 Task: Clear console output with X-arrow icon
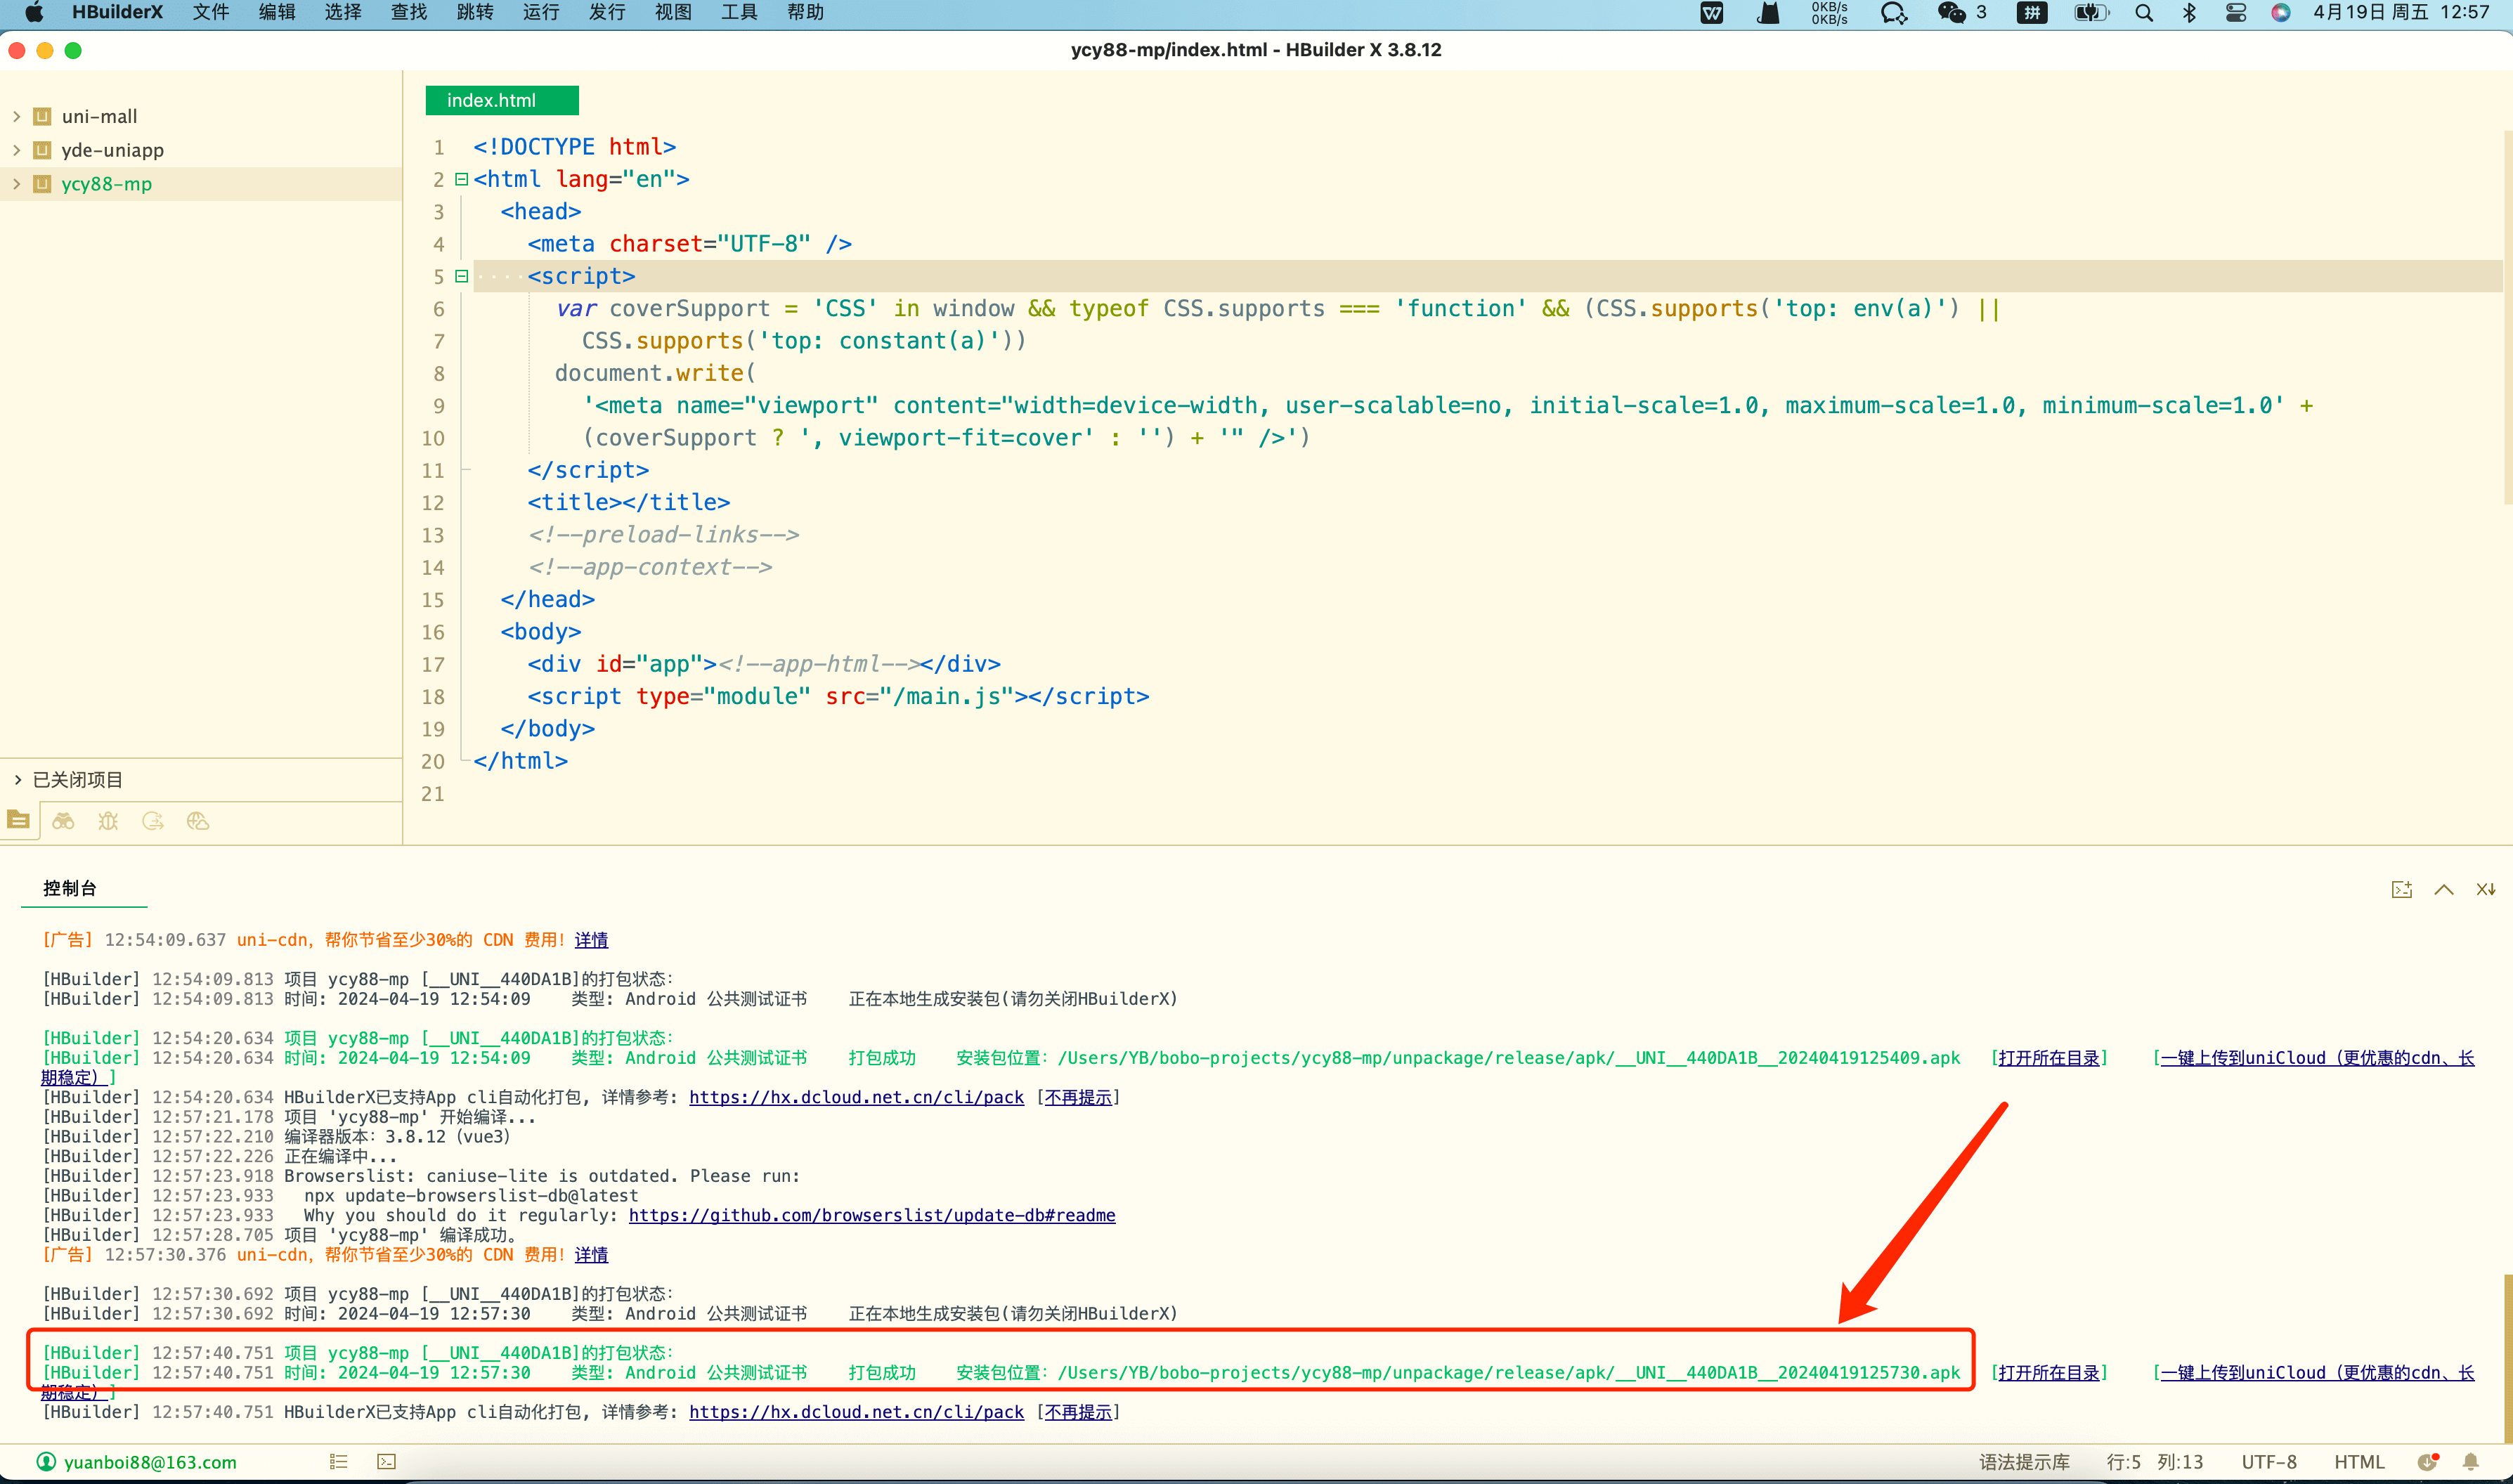coord(2485,889)
